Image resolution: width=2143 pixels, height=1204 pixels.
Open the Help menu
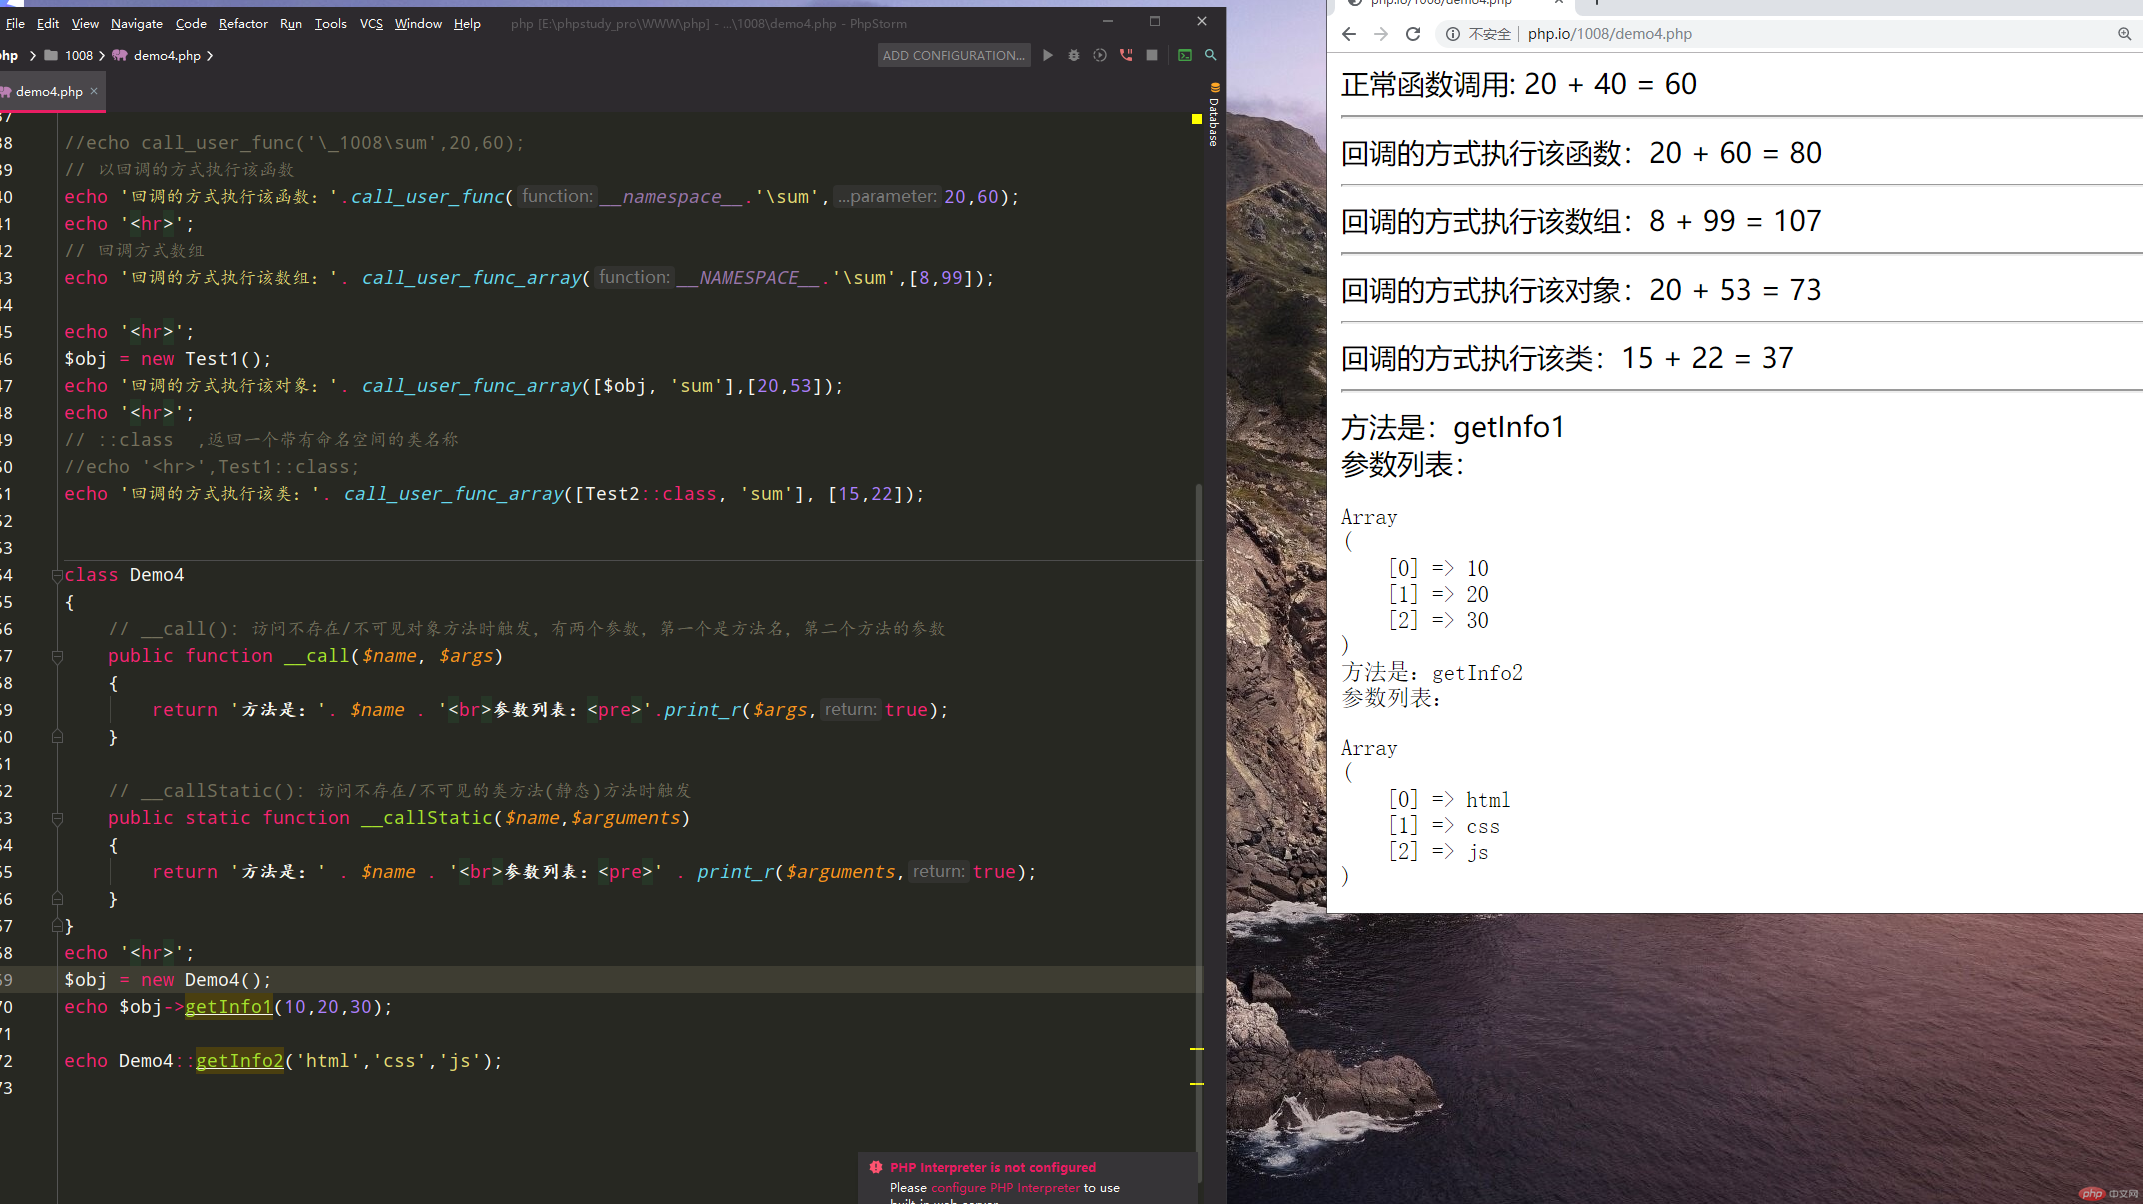[467, 23]
